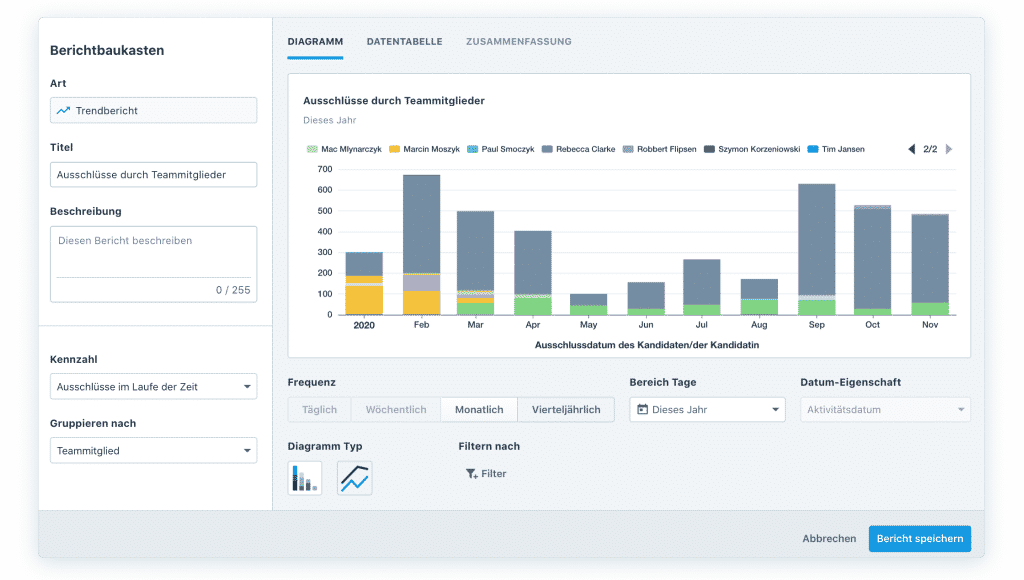The image size is (1024, 580).
Task: Click Abbrechen to cancel
Action: (829, 538)
